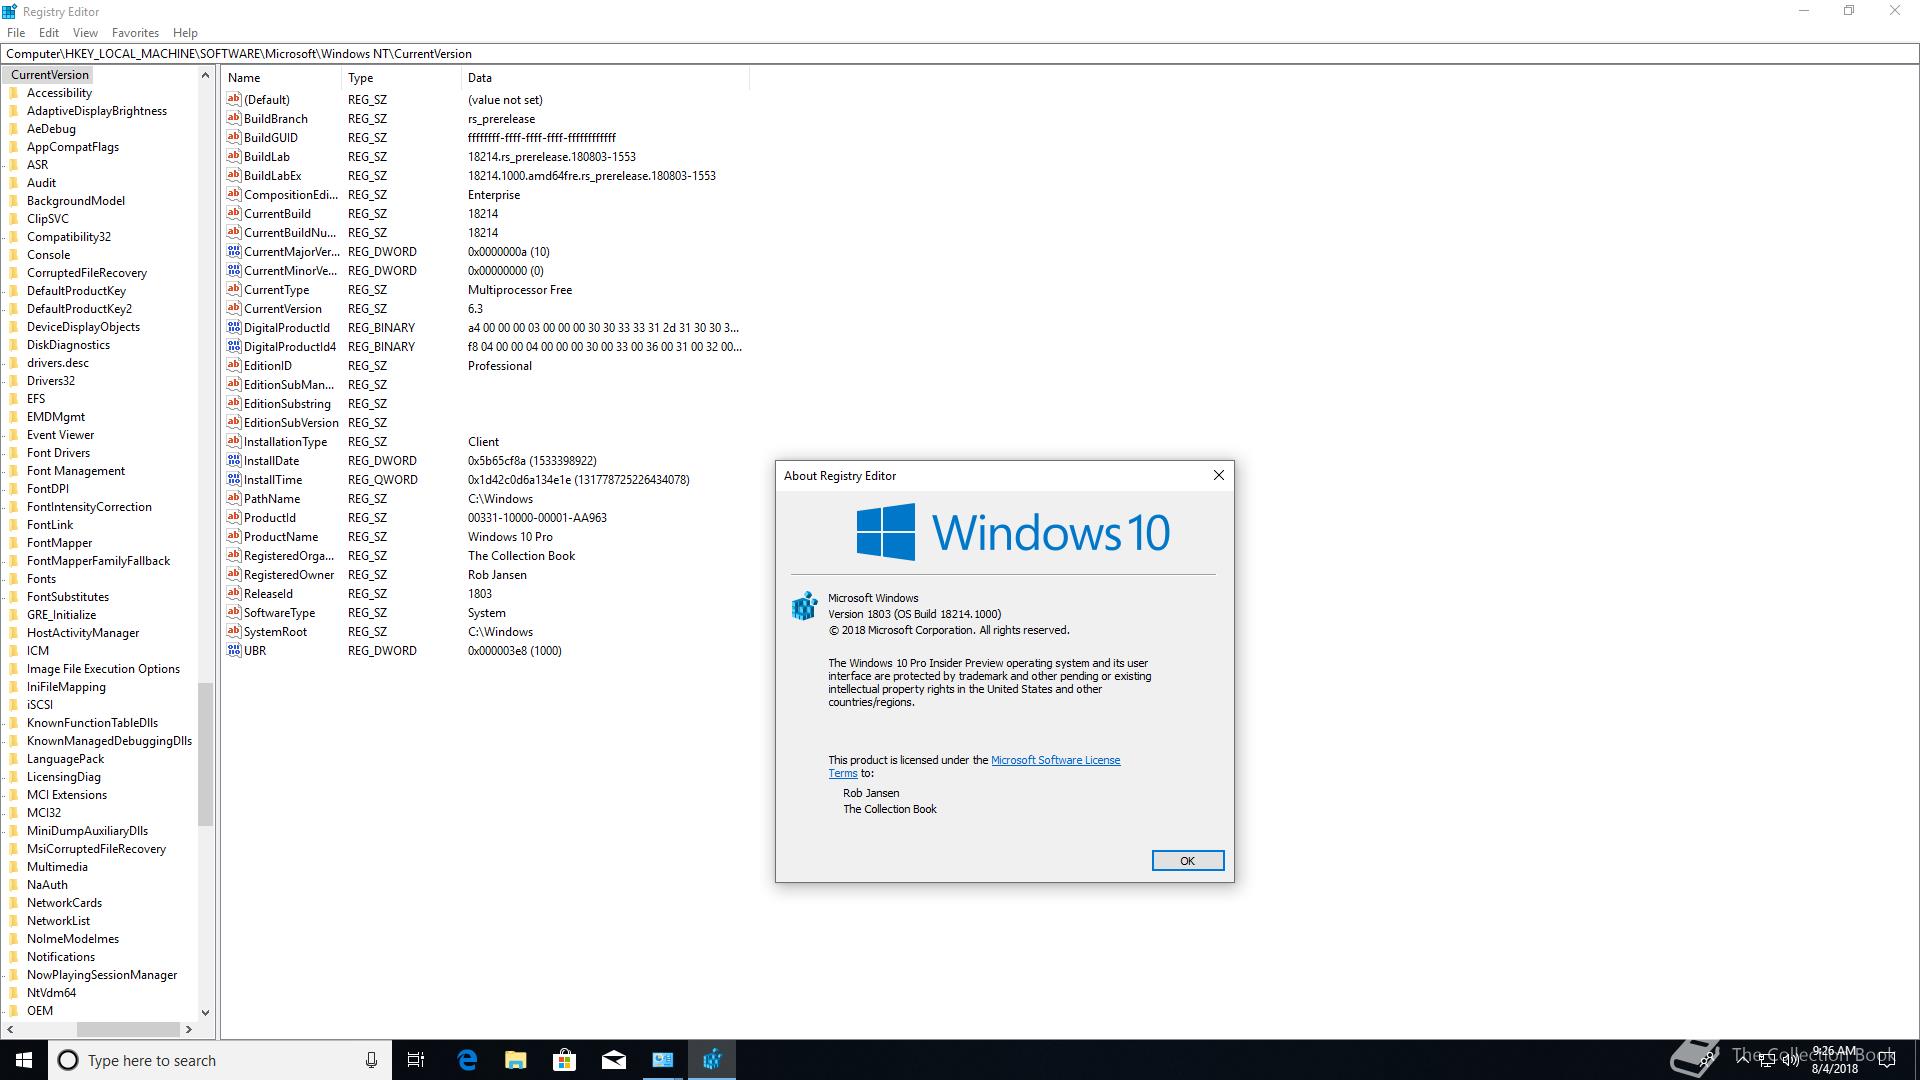1920x1080 pixels.
Task: Select the CurrentBuild string value icon
Action: tap(234, 213)
